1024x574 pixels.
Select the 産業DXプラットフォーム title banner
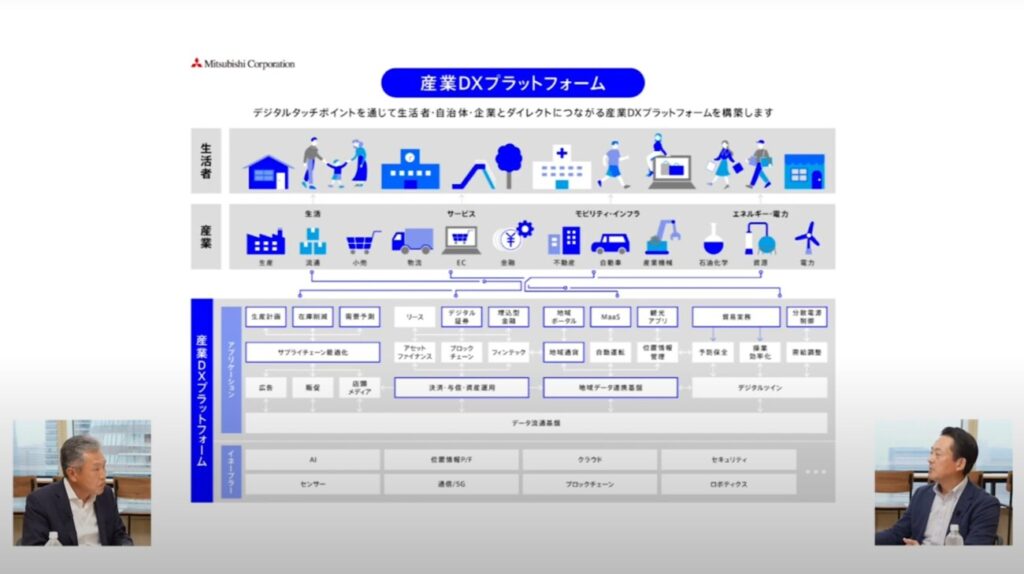pos(512,83)
